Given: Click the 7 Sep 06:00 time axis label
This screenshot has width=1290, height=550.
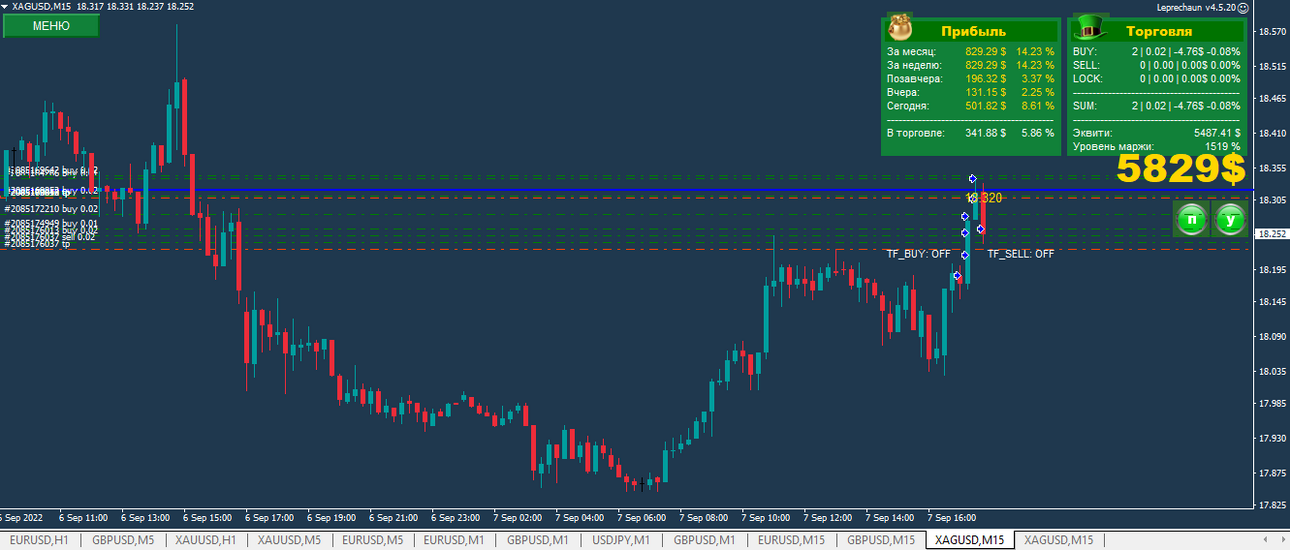Looking at the screenshot, I should tap(641, 518).
